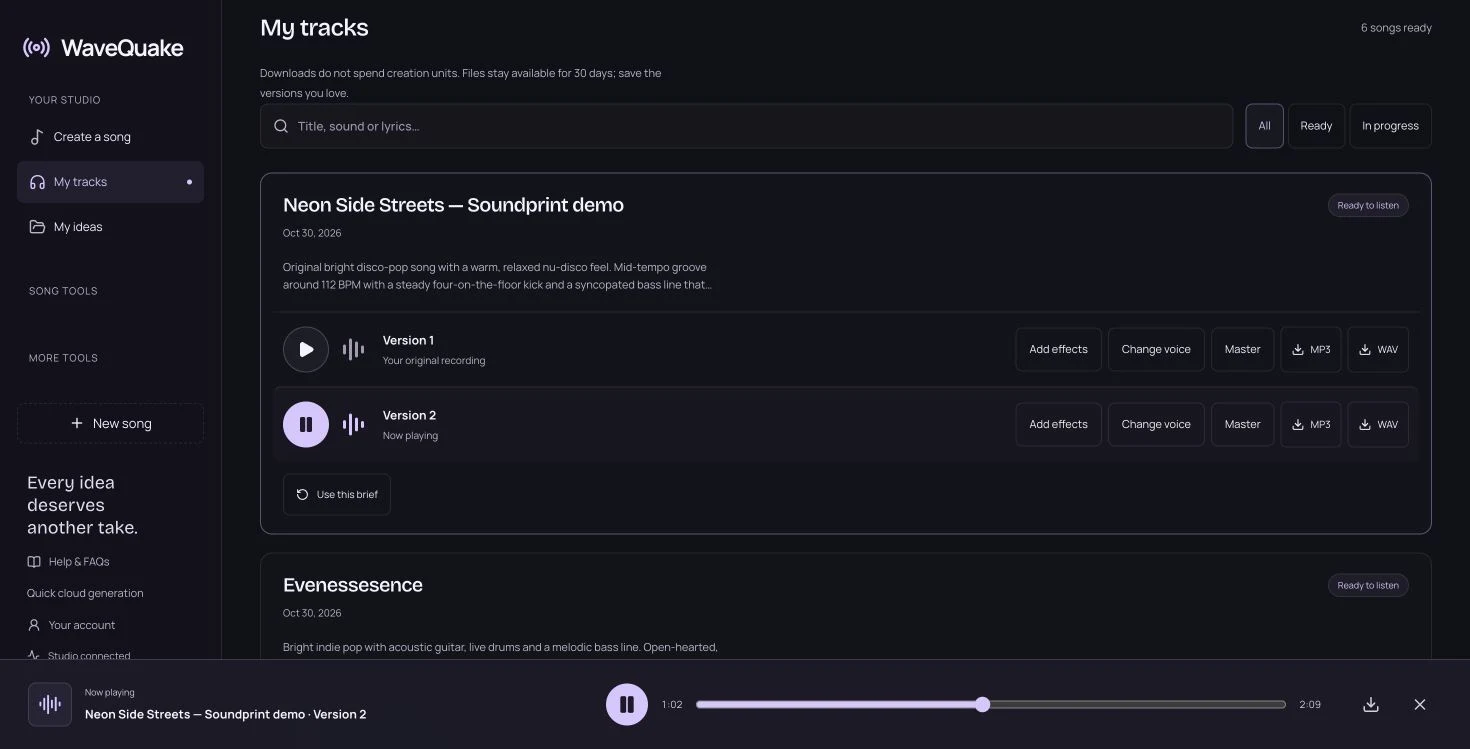Click the New song button
Viewport: 1470px width, 749px height.
[110, 423]
